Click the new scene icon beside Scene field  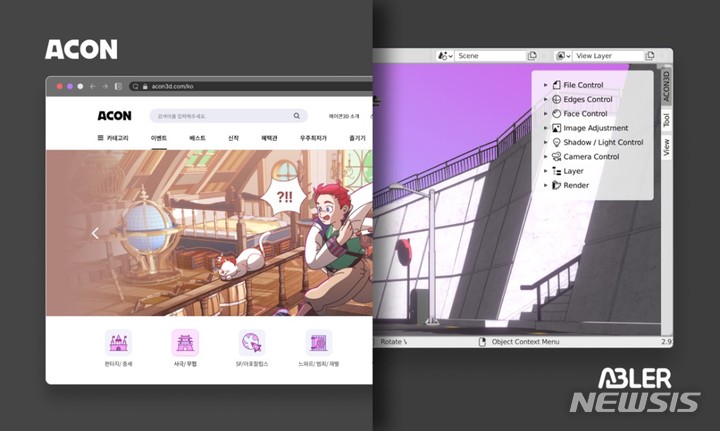click(532, 56)
